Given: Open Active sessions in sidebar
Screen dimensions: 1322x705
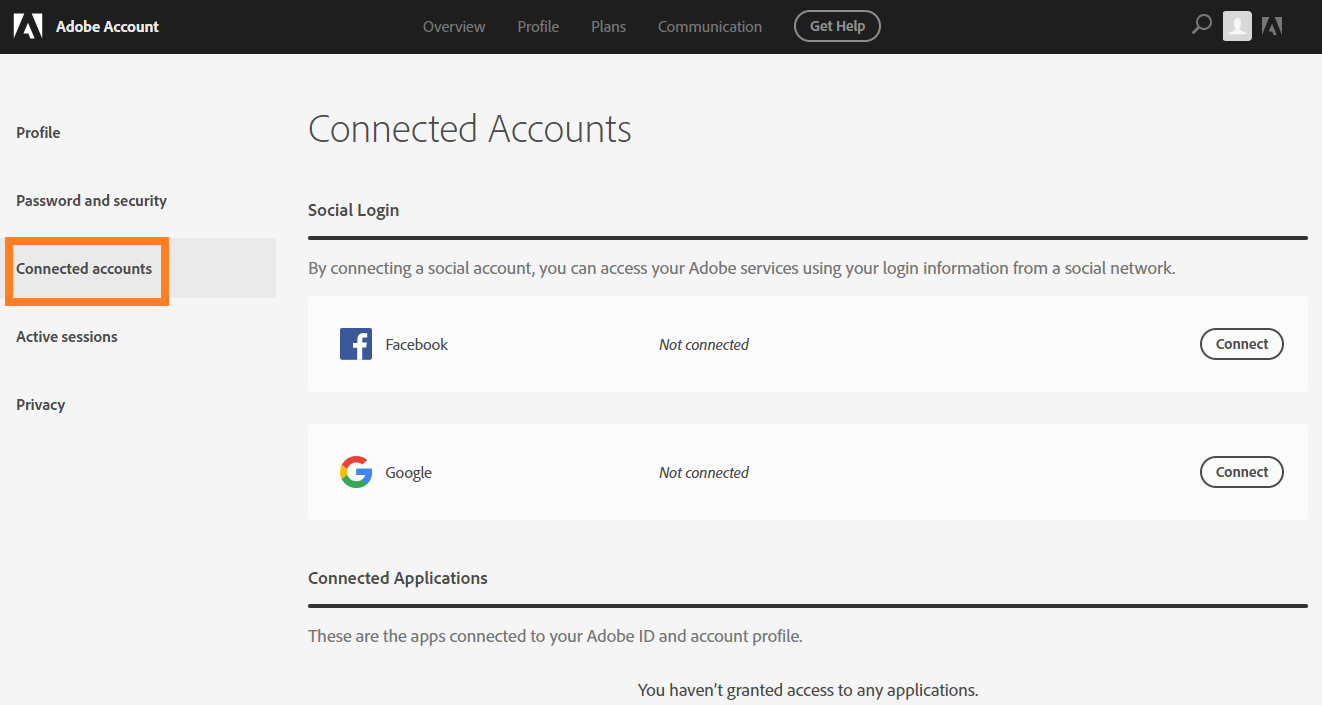Looking at the screenshot, I should tap(67, 337).
